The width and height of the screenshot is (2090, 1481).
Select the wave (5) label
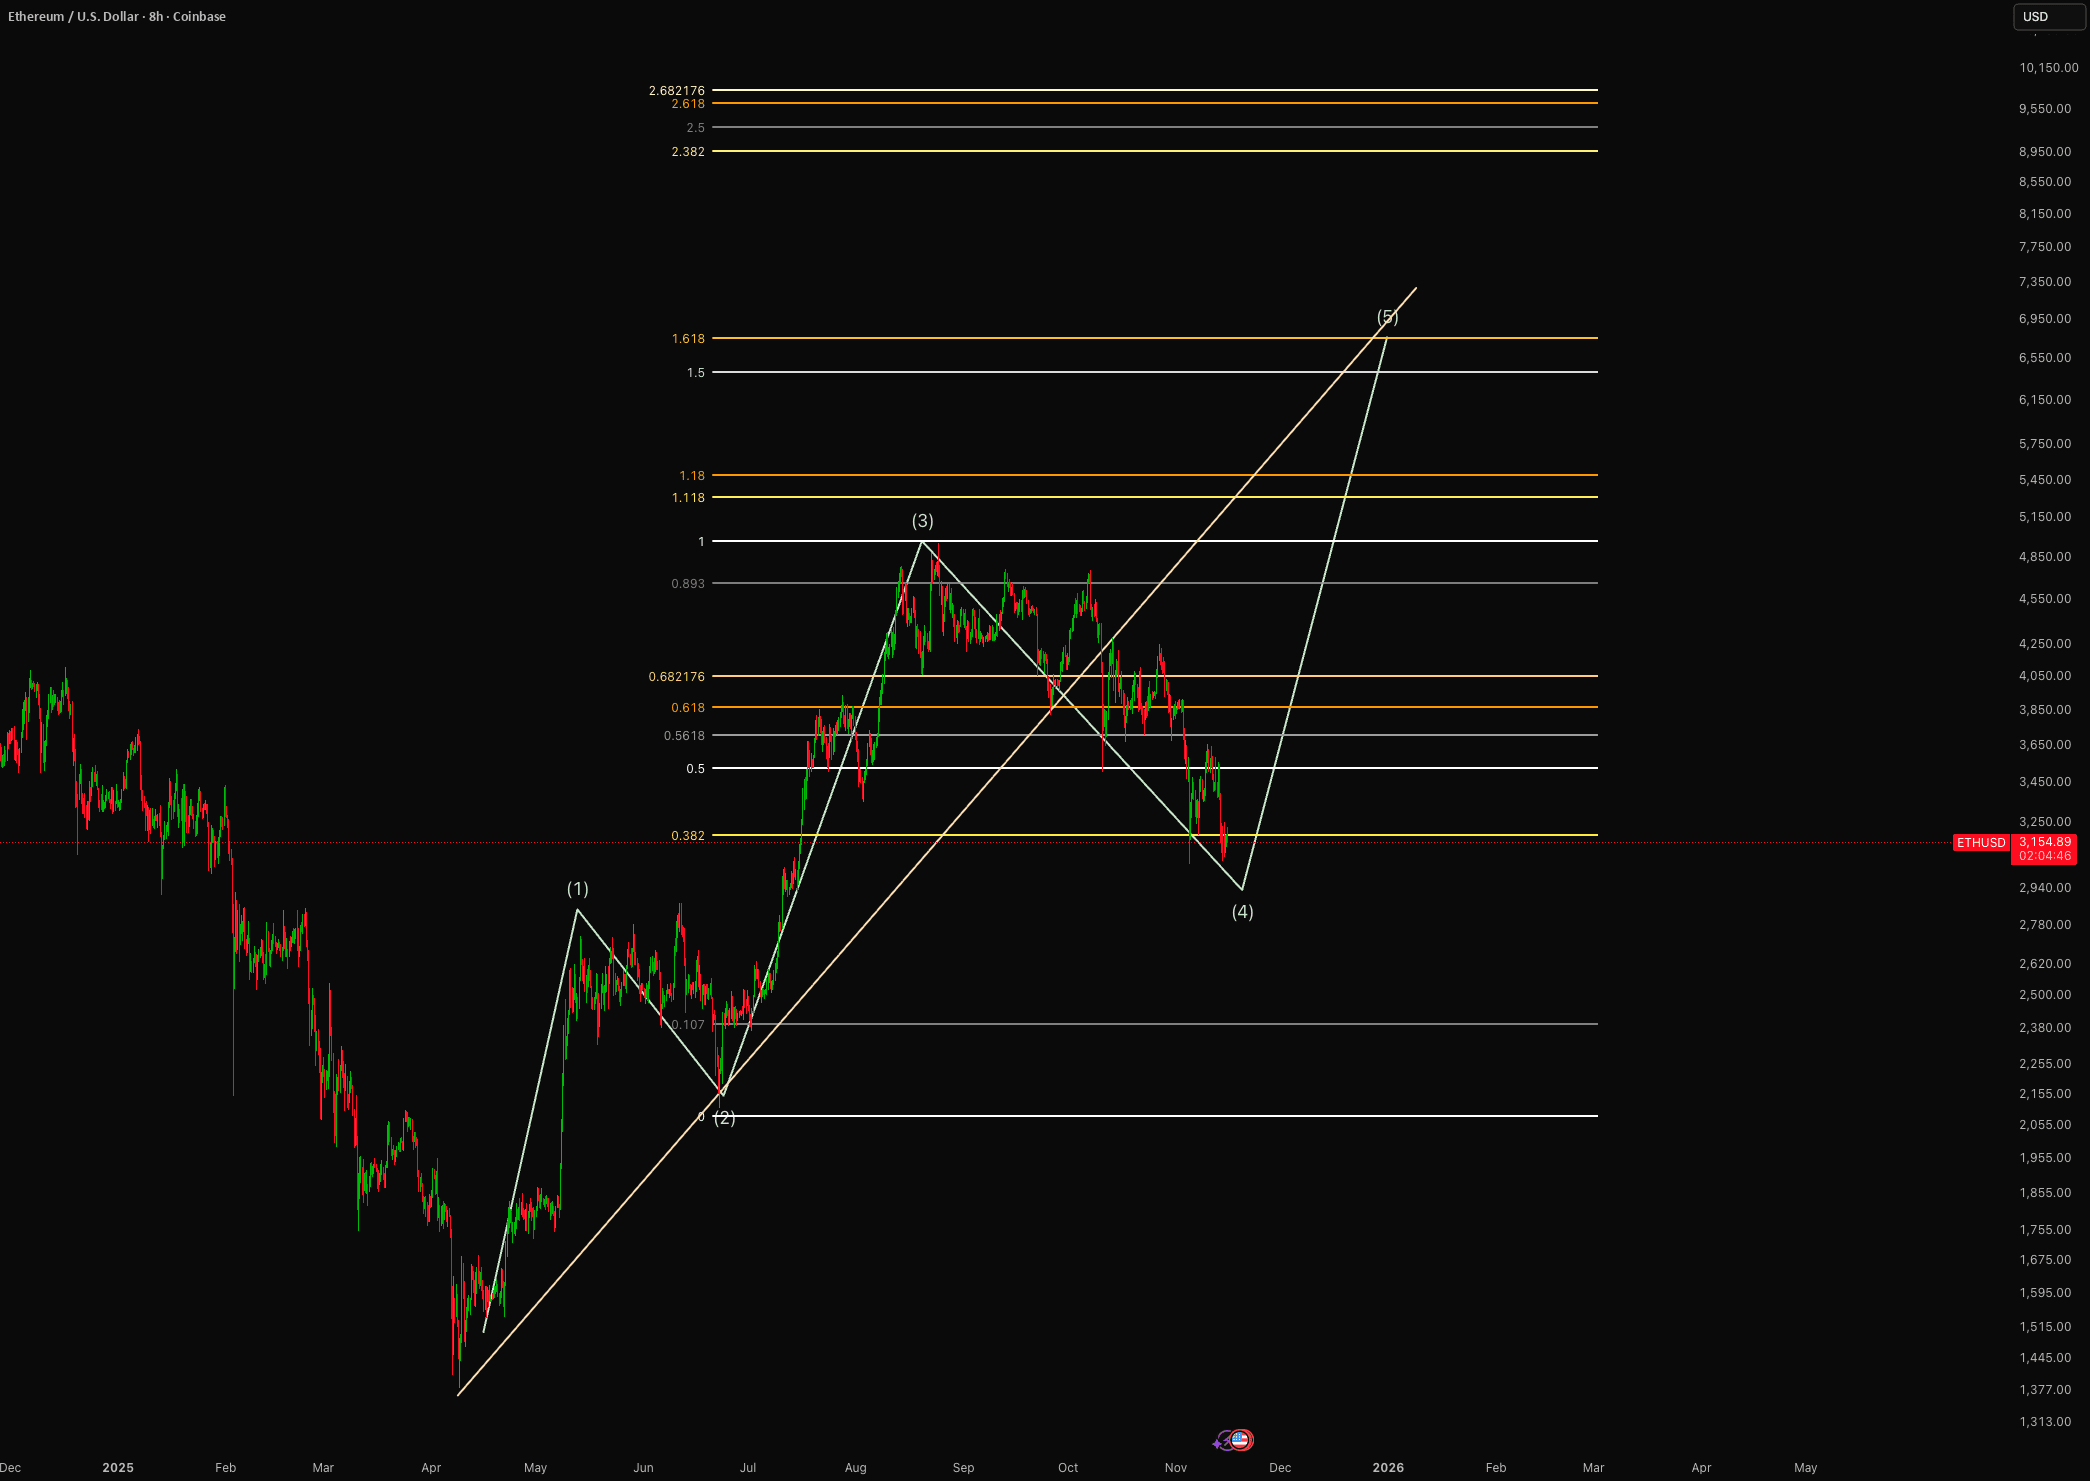tap(1387, 317)
